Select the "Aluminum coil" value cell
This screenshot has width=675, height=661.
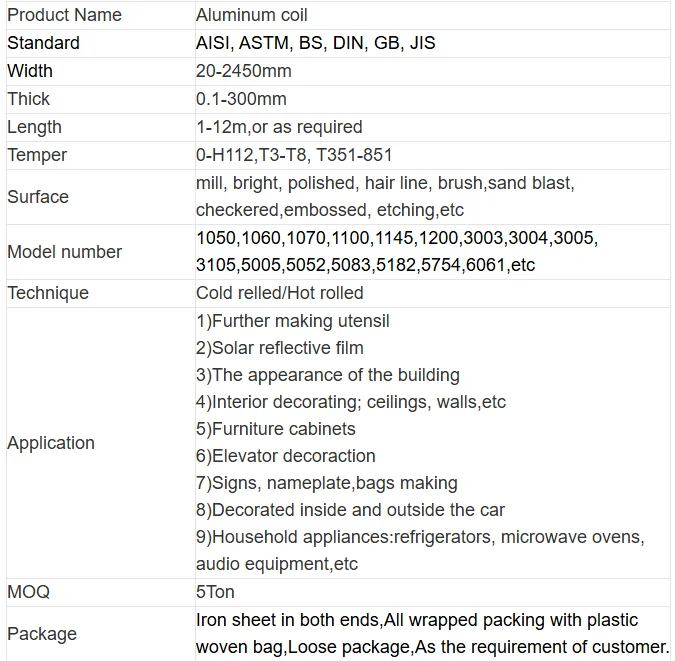point(252,15)
